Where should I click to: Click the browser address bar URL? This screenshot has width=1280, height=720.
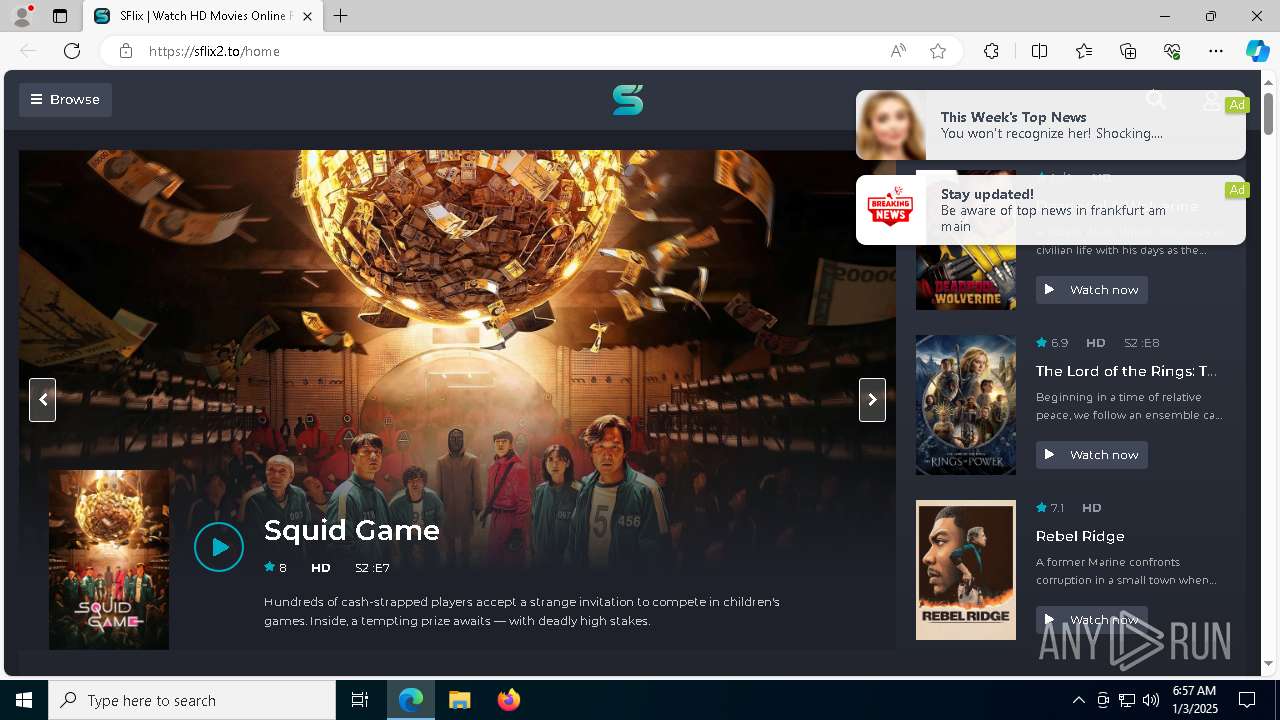pos(214,51)
